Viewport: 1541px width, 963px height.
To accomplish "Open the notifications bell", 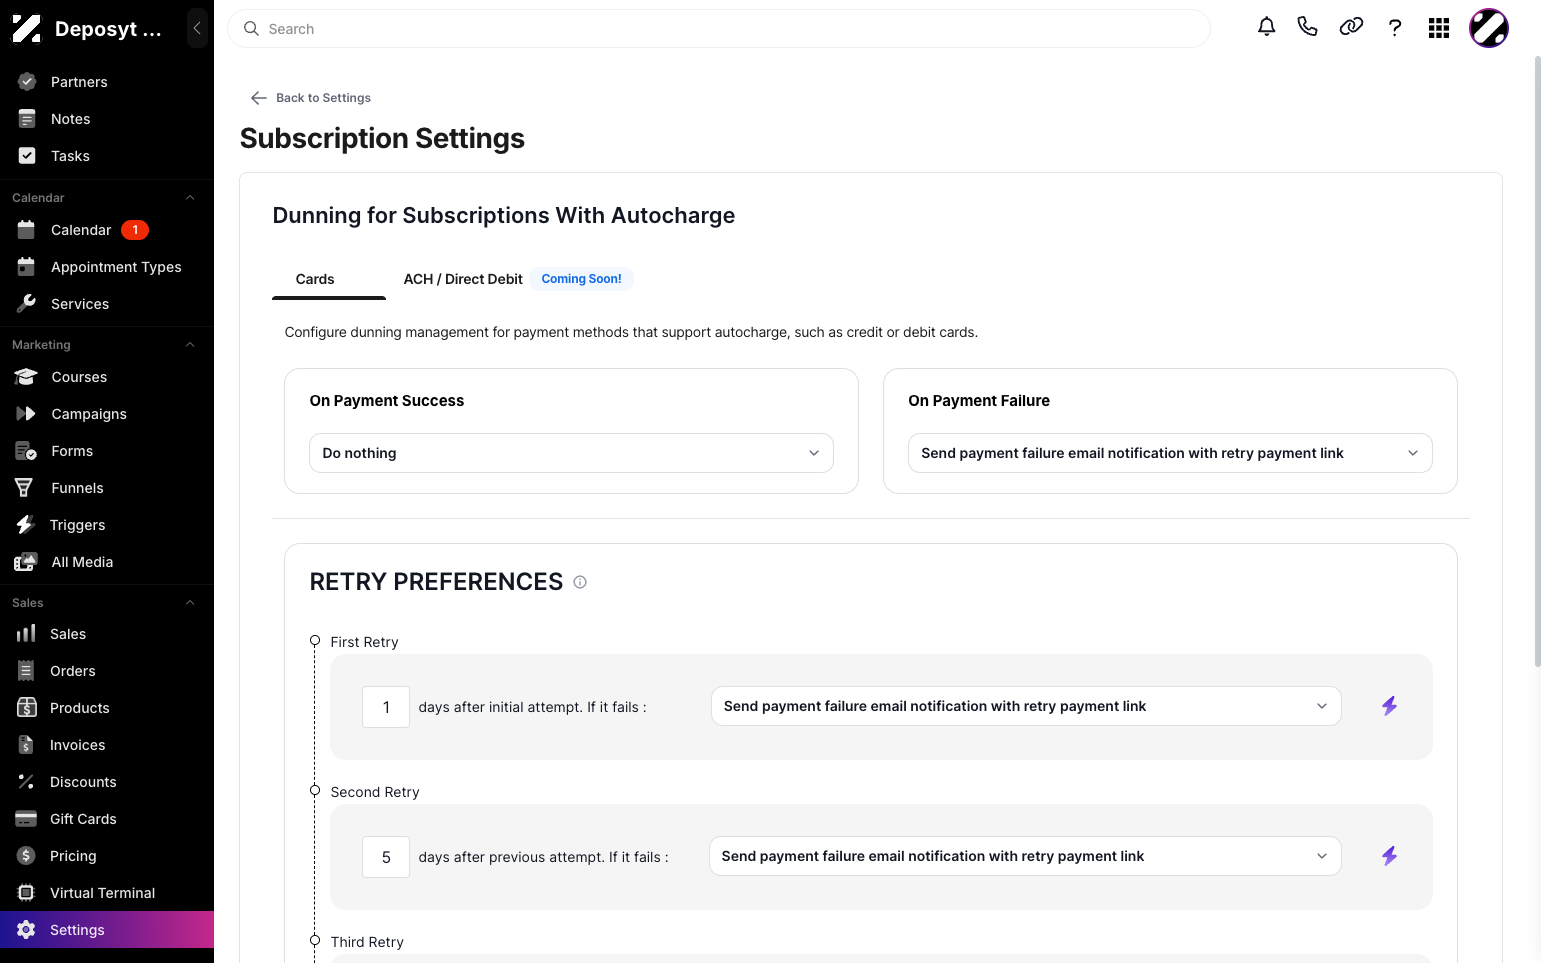I will pyautogui.click(x=1266, y=28).
